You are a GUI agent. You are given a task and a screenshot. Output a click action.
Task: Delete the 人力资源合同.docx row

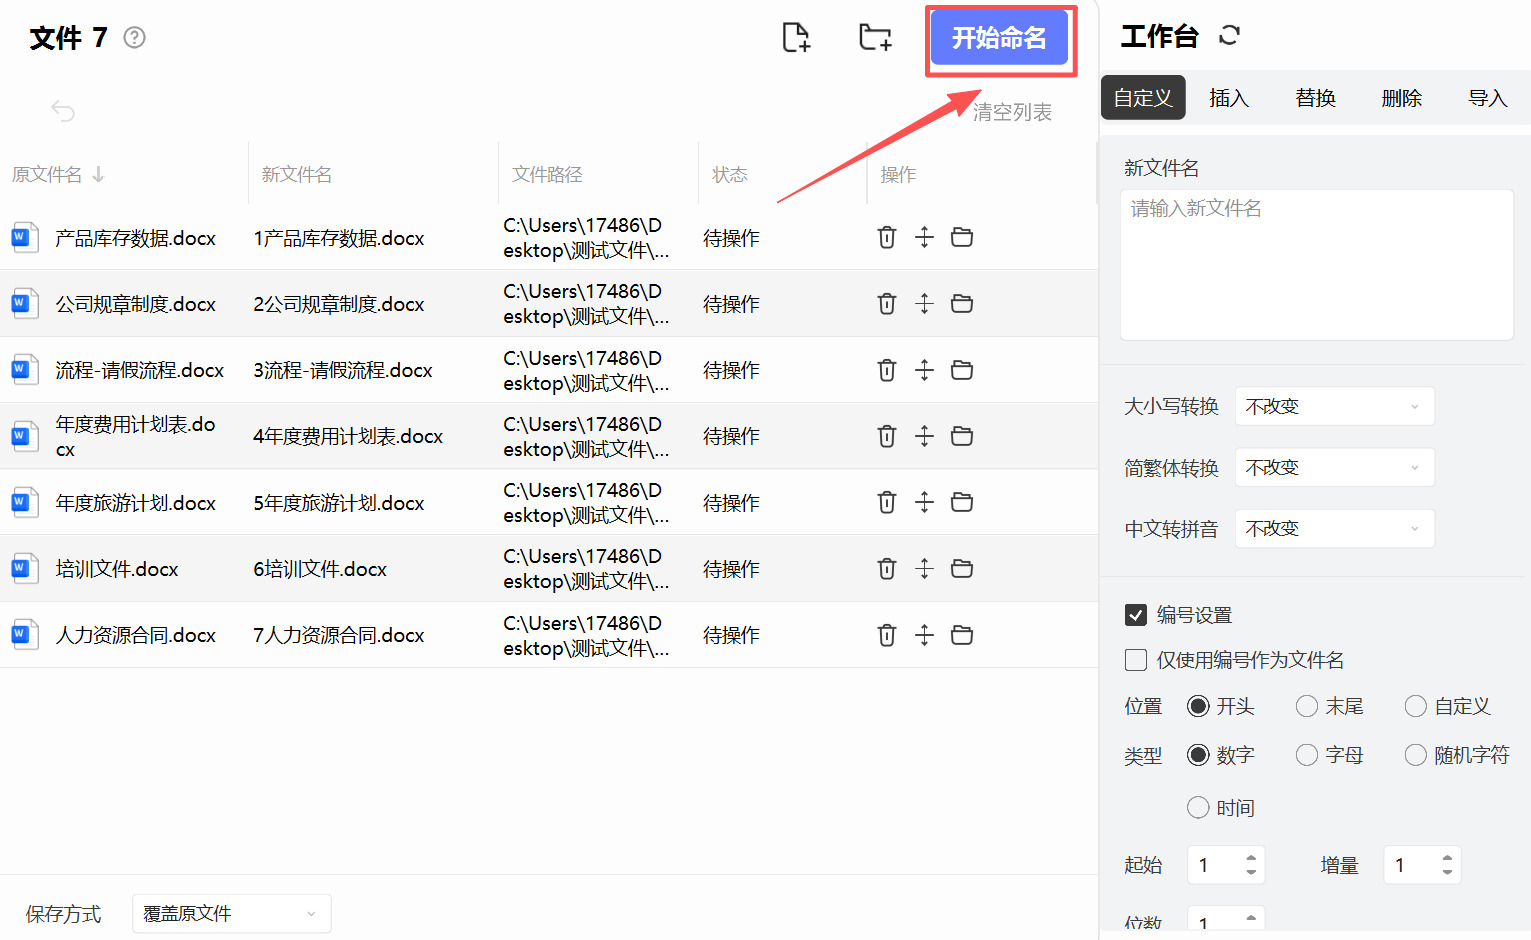[887, 635]
